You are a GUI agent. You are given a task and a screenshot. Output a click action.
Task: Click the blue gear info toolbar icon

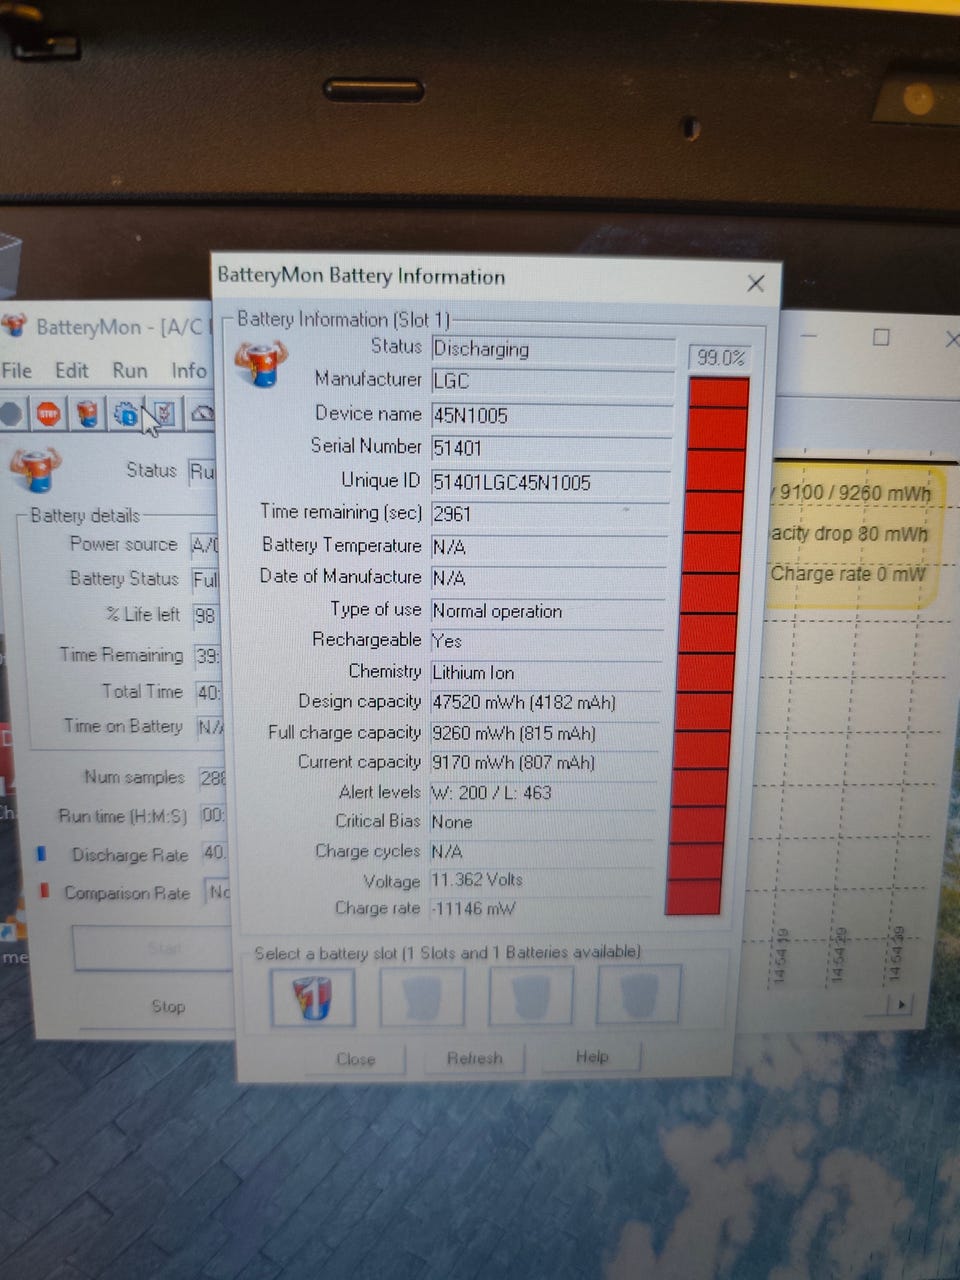126,413
